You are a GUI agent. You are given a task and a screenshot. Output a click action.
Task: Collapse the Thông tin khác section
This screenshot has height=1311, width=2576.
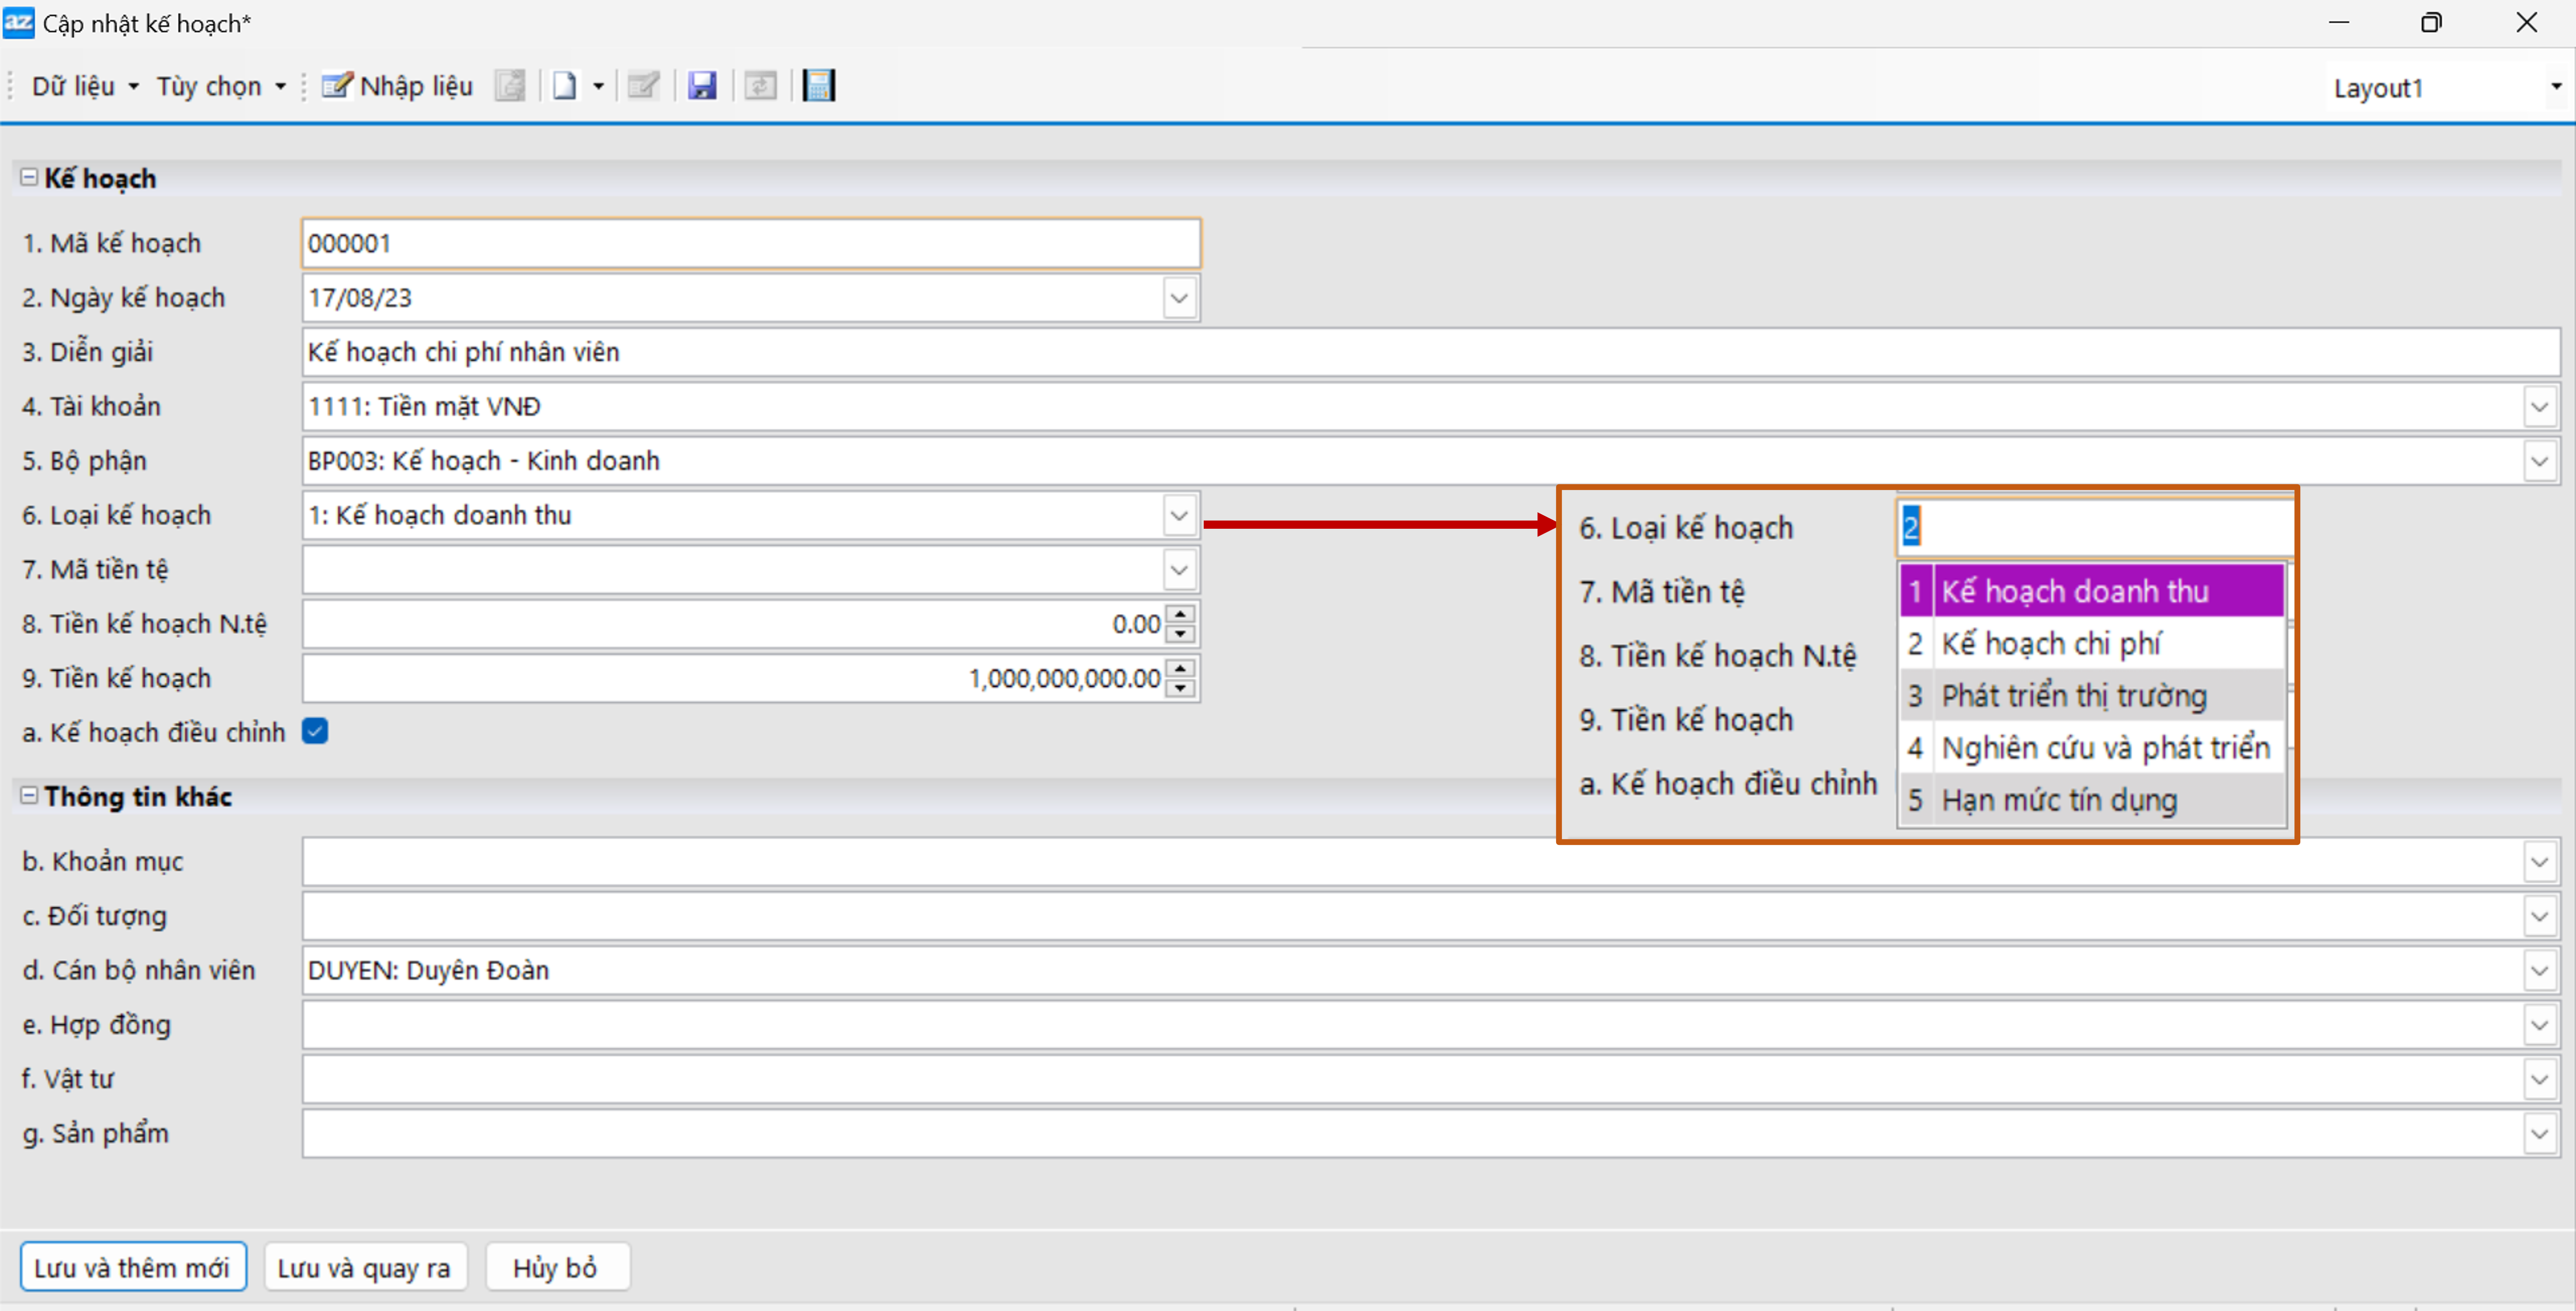(x=29, y=796)
